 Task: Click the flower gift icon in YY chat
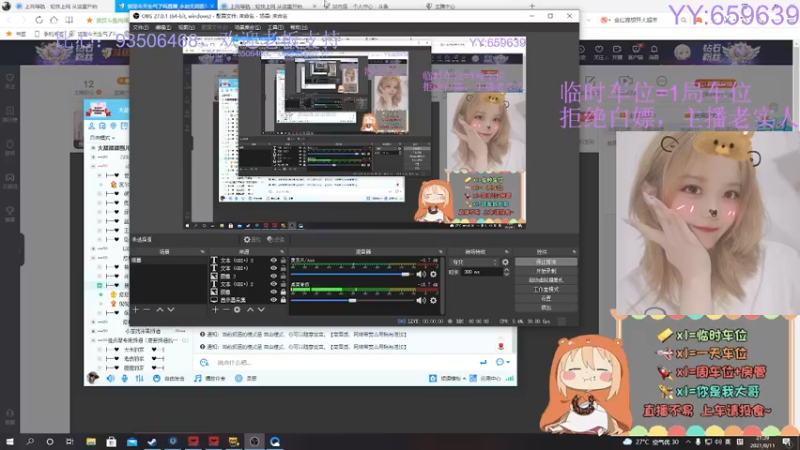click(501, 346)
